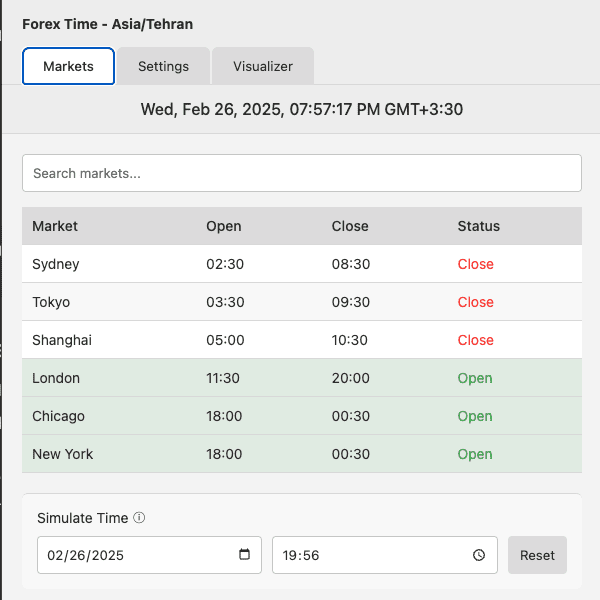Select the Chicago market row

(x=301, y=416)
